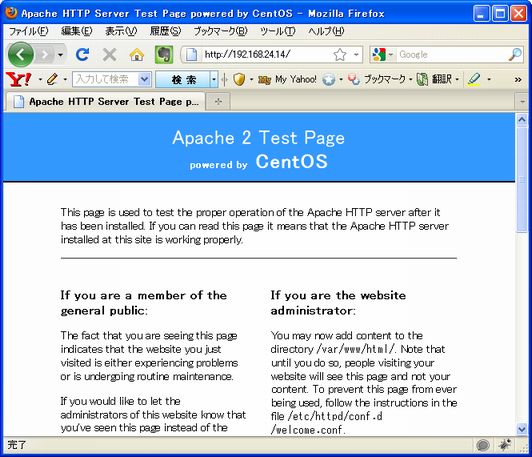Open the ヘルプ(H) menu
The width and height of the screenshot is (532, 457).
coord(326,31)
